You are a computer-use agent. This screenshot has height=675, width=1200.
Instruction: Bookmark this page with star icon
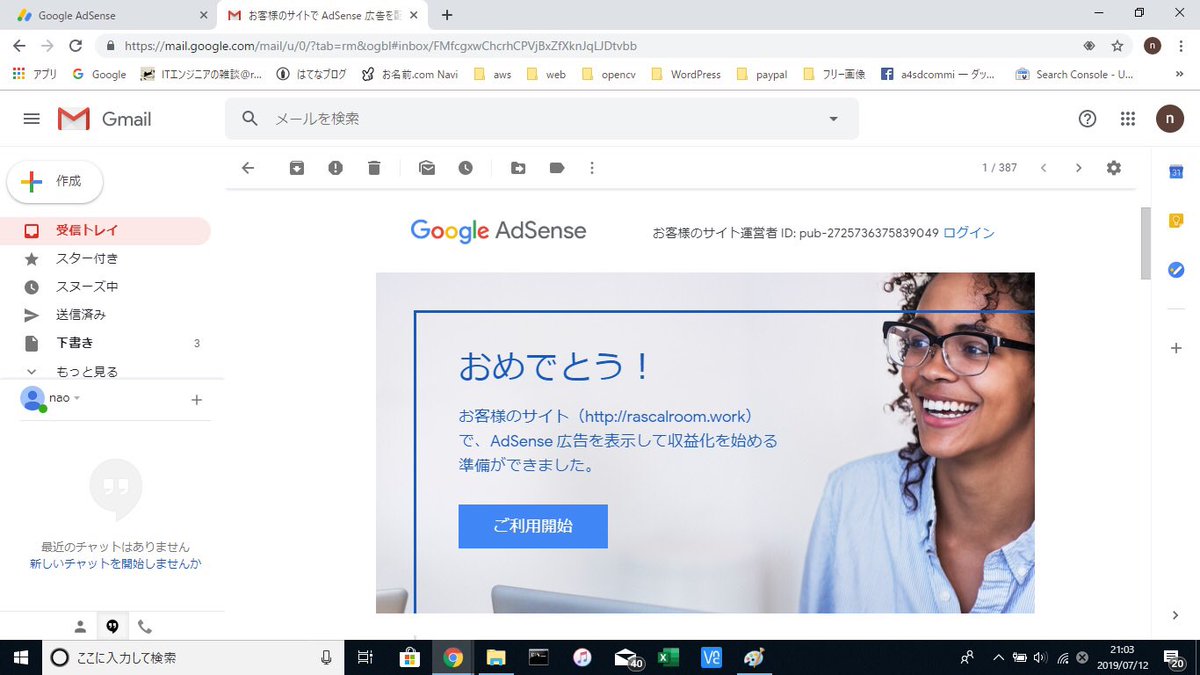click(x=1117, y=46)
